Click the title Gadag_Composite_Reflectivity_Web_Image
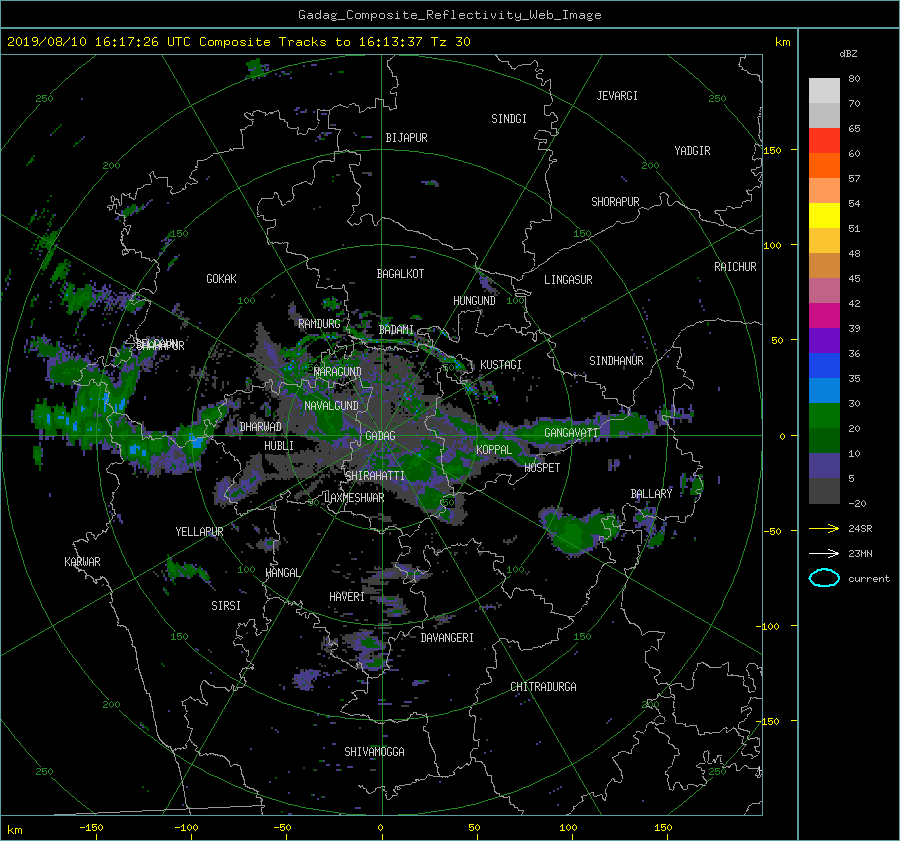This screenshot has width=900, height=841. click(449, 15)
